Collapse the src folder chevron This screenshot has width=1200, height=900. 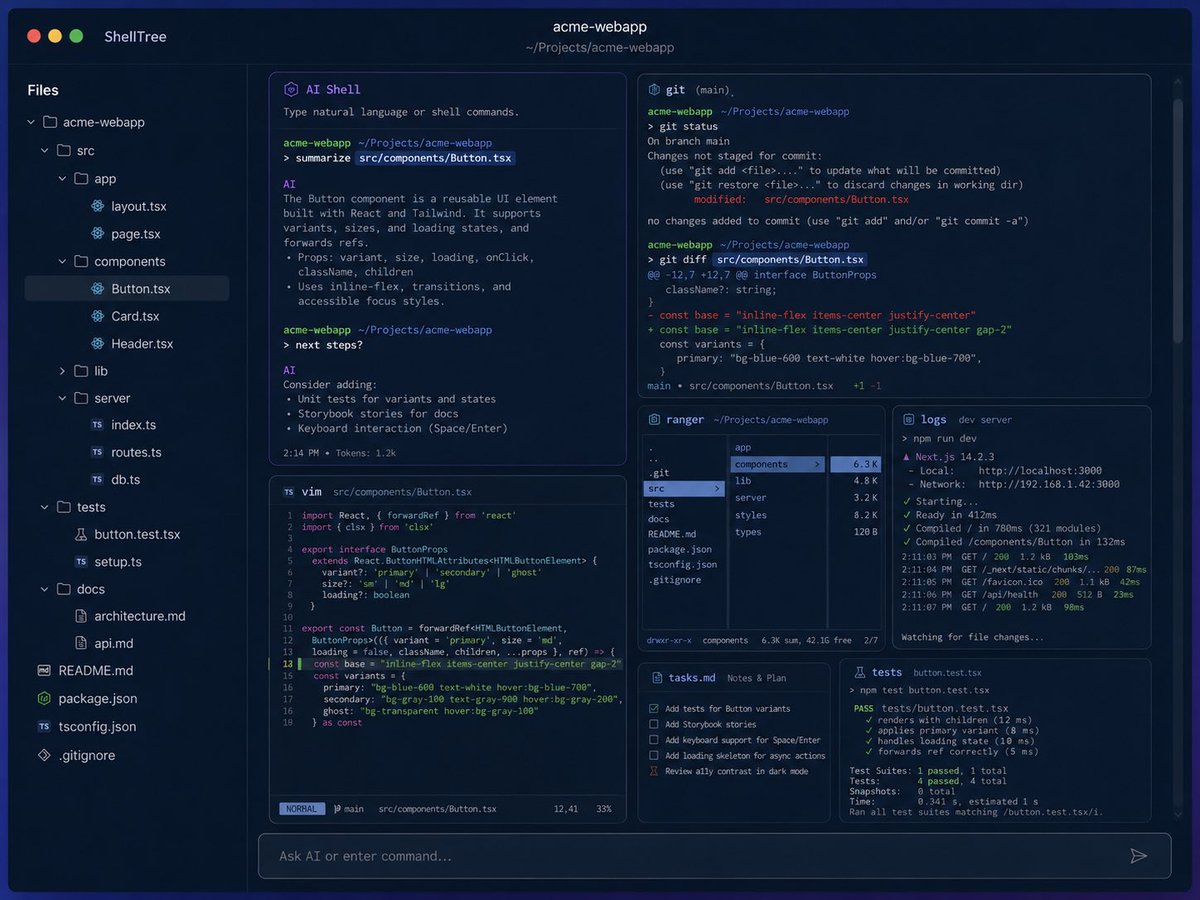pos(44,151)
